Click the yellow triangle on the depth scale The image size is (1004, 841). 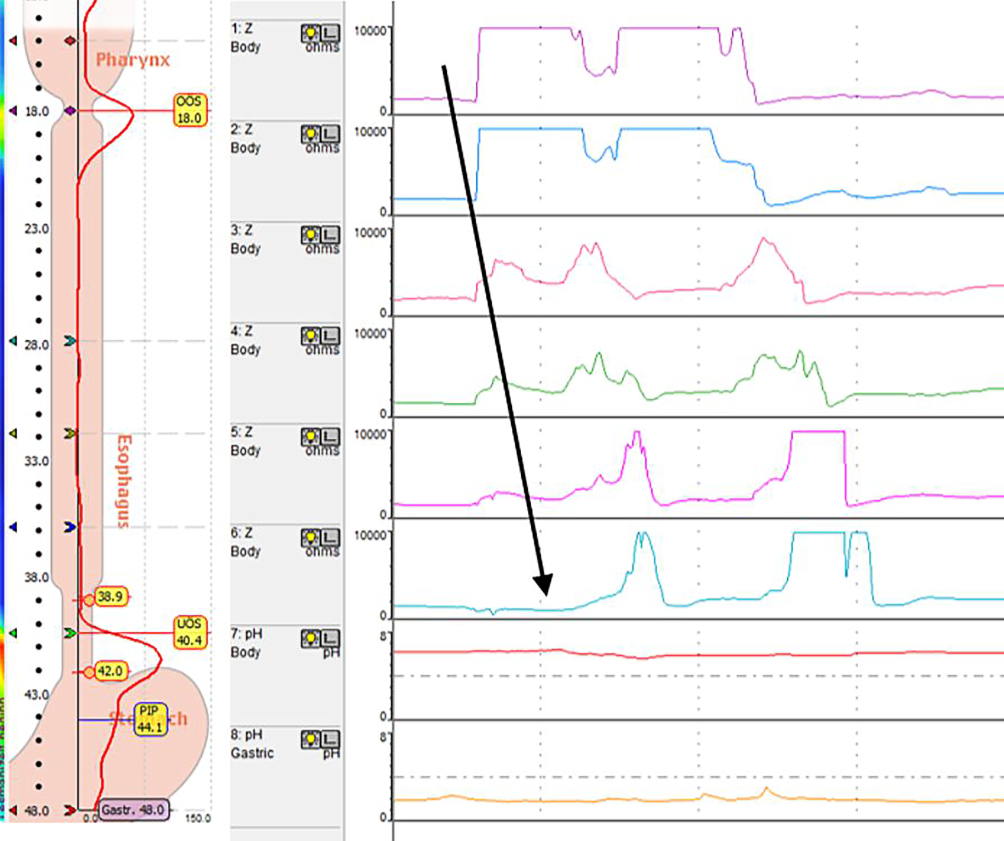13,434
